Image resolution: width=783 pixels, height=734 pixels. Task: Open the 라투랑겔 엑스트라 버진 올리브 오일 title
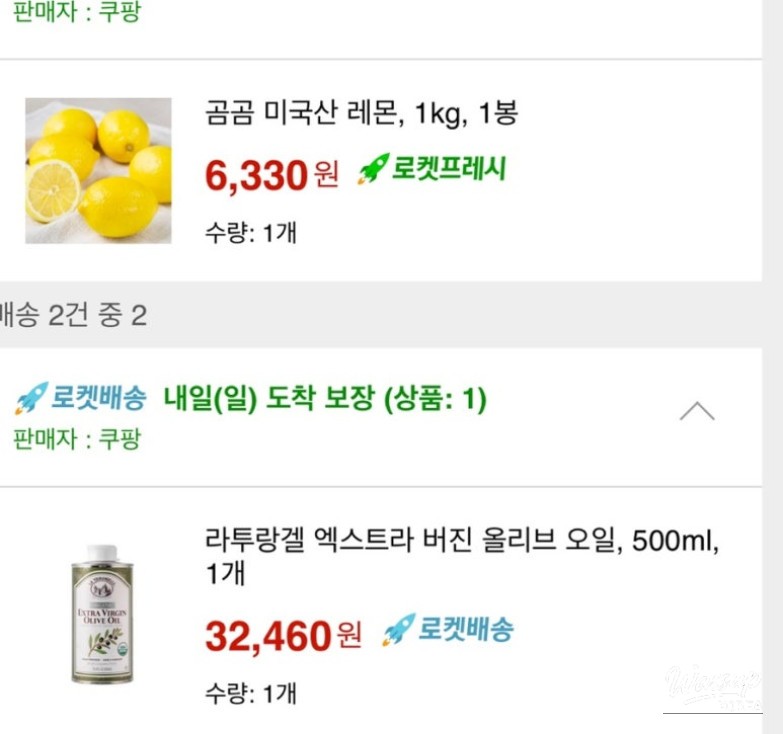tap(461, 545)
